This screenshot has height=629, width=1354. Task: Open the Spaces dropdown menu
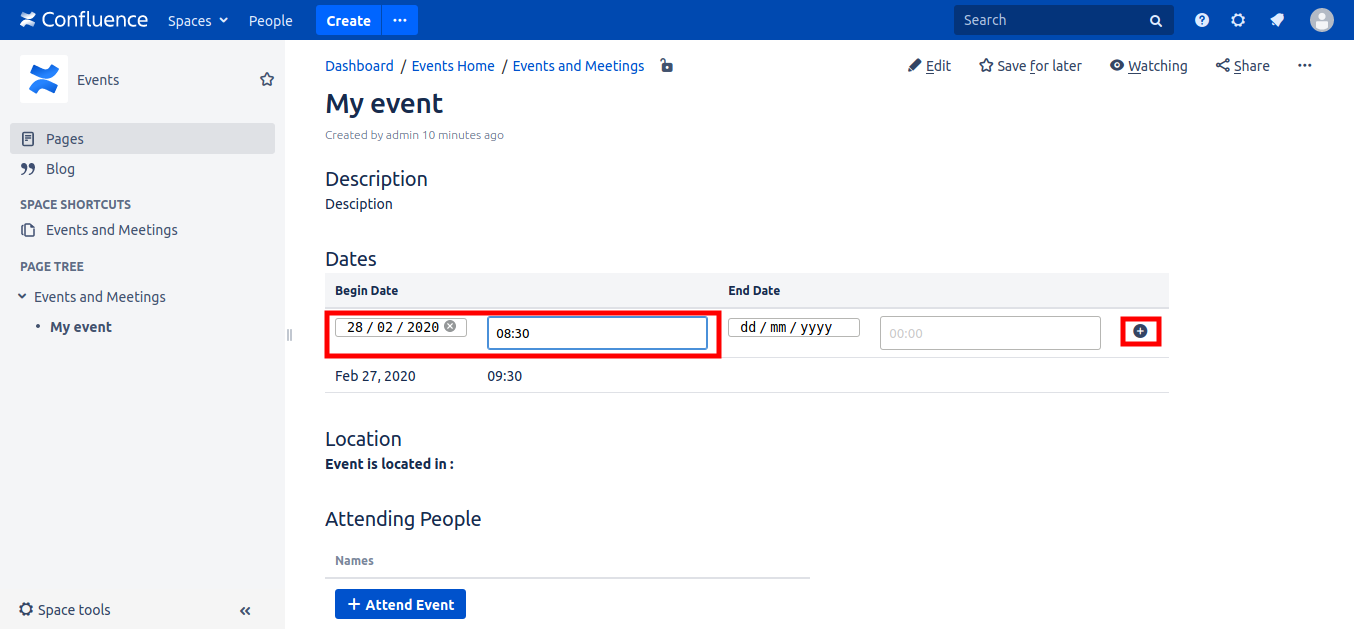pyautogui.click(x=198, y=20)
